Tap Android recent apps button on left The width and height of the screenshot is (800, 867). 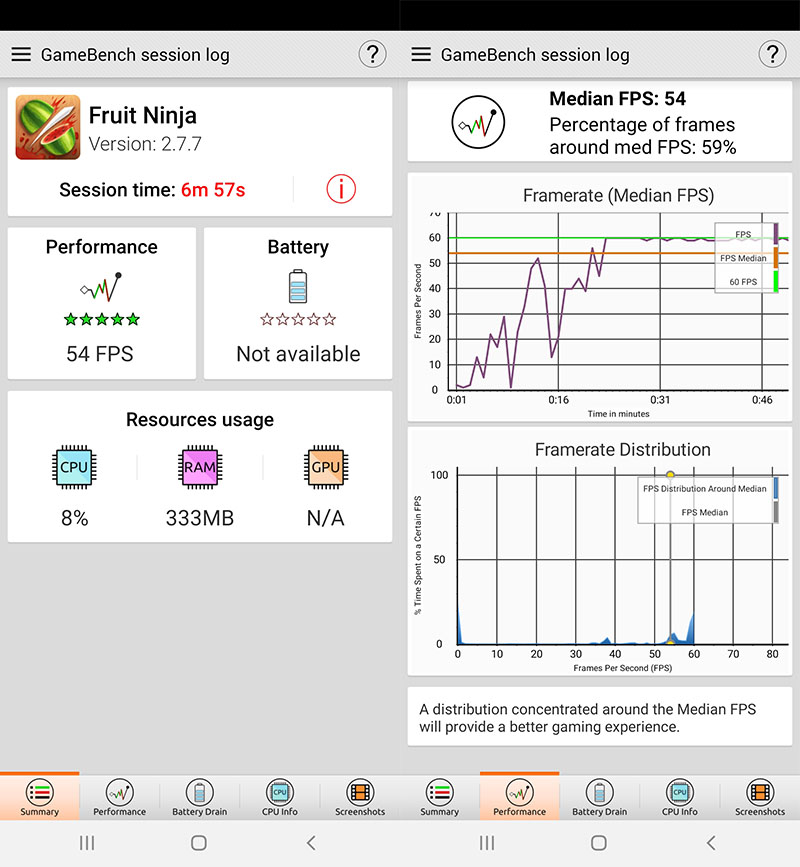[87, 843]
